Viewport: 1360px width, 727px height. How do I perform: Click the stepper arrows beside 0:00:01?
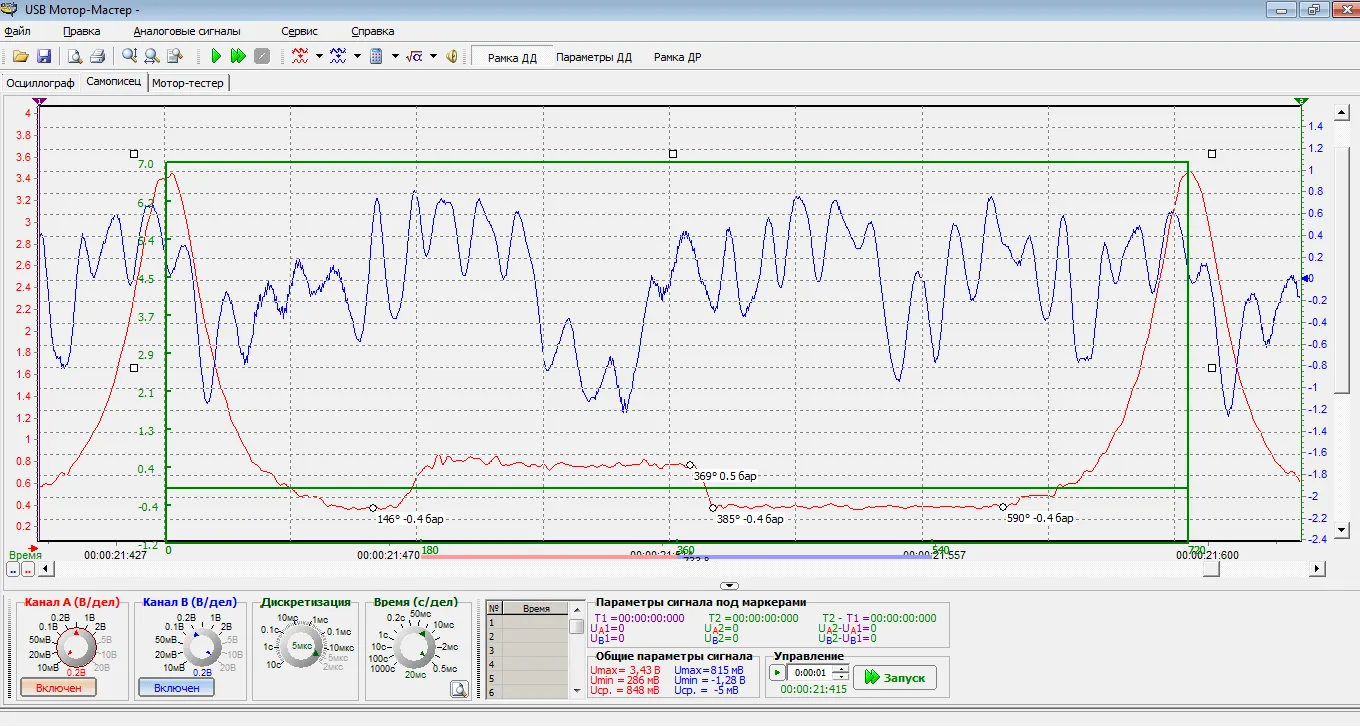[841, 673]
